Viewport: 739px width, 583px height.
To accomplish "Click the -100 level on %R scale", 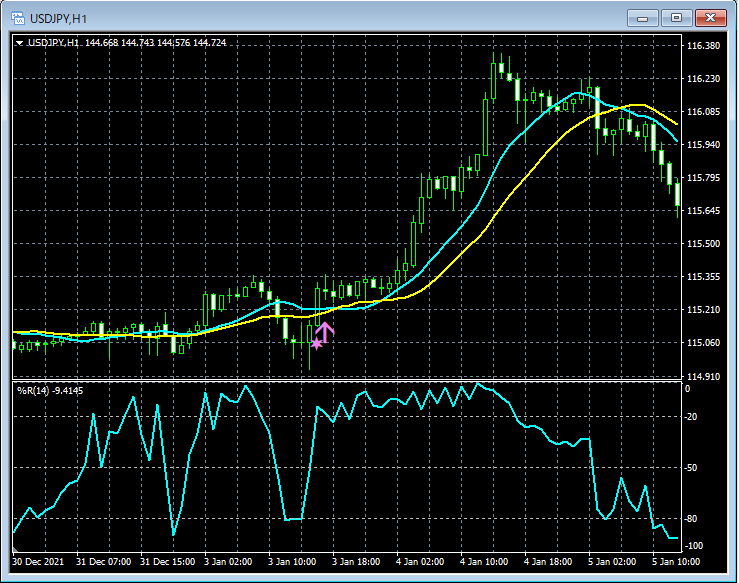I will (693, 546).
